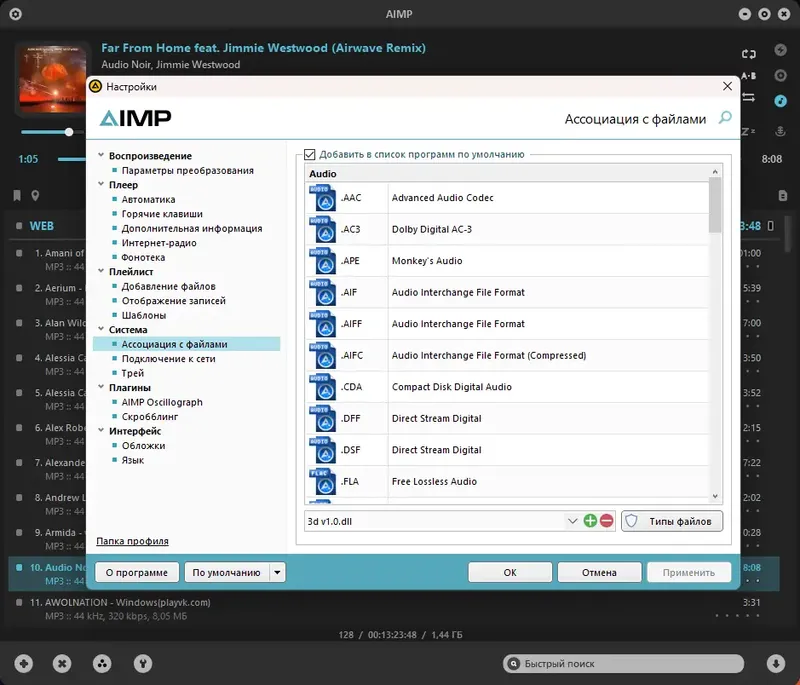Collapse the Воспроизведение tree section
800x685 pixels.
(x=101, y=155)
